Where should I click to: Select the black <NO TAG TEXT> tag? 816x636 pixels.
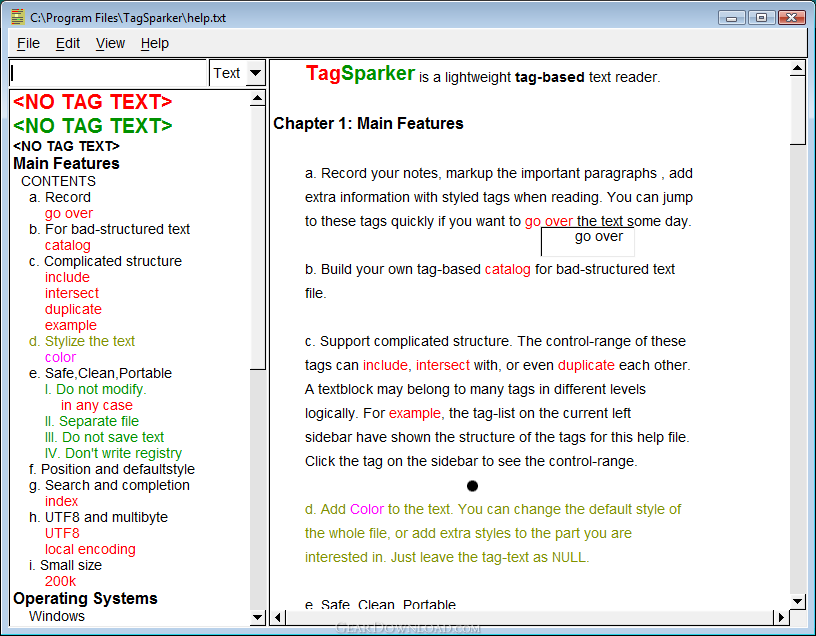[x=66, y=146]
